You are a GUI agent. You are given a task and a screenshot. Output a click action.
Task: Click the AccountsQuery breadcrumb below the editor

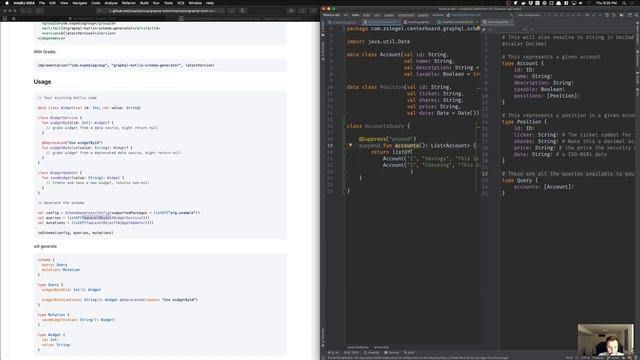(358, 347)
